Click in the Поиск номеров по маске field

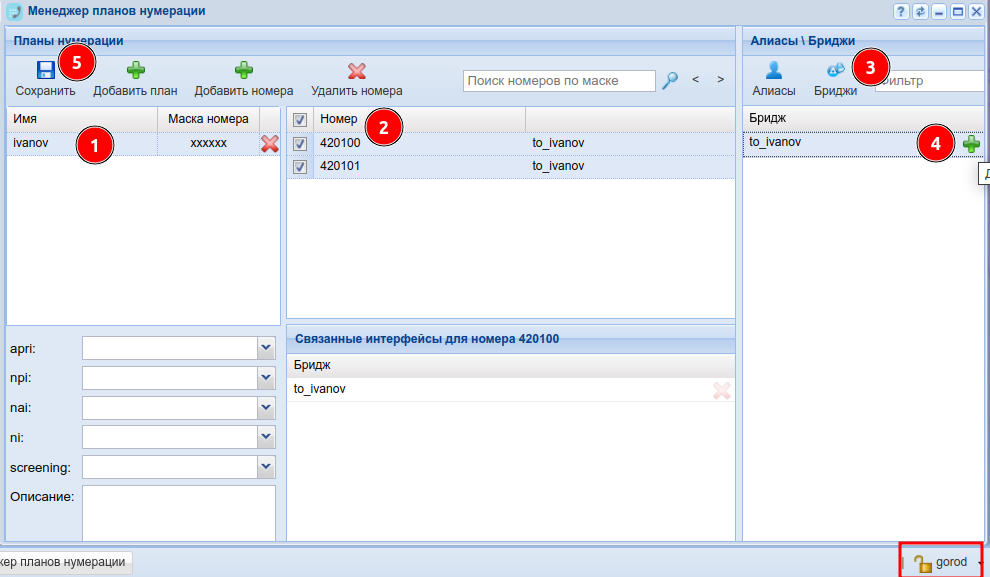coord(559,81)
